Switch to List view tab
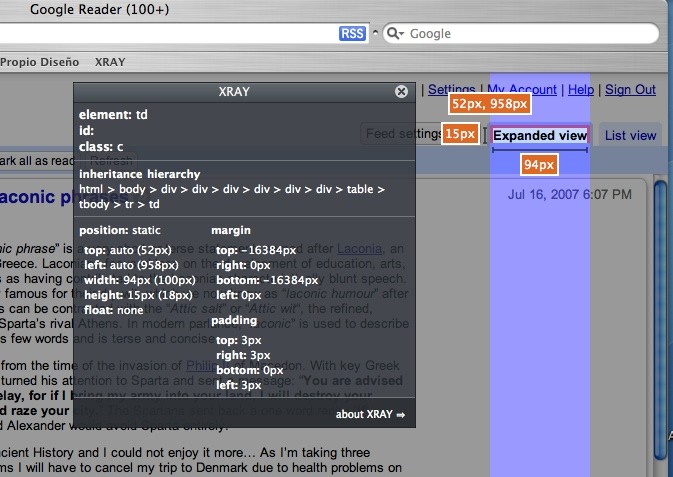 631,136
